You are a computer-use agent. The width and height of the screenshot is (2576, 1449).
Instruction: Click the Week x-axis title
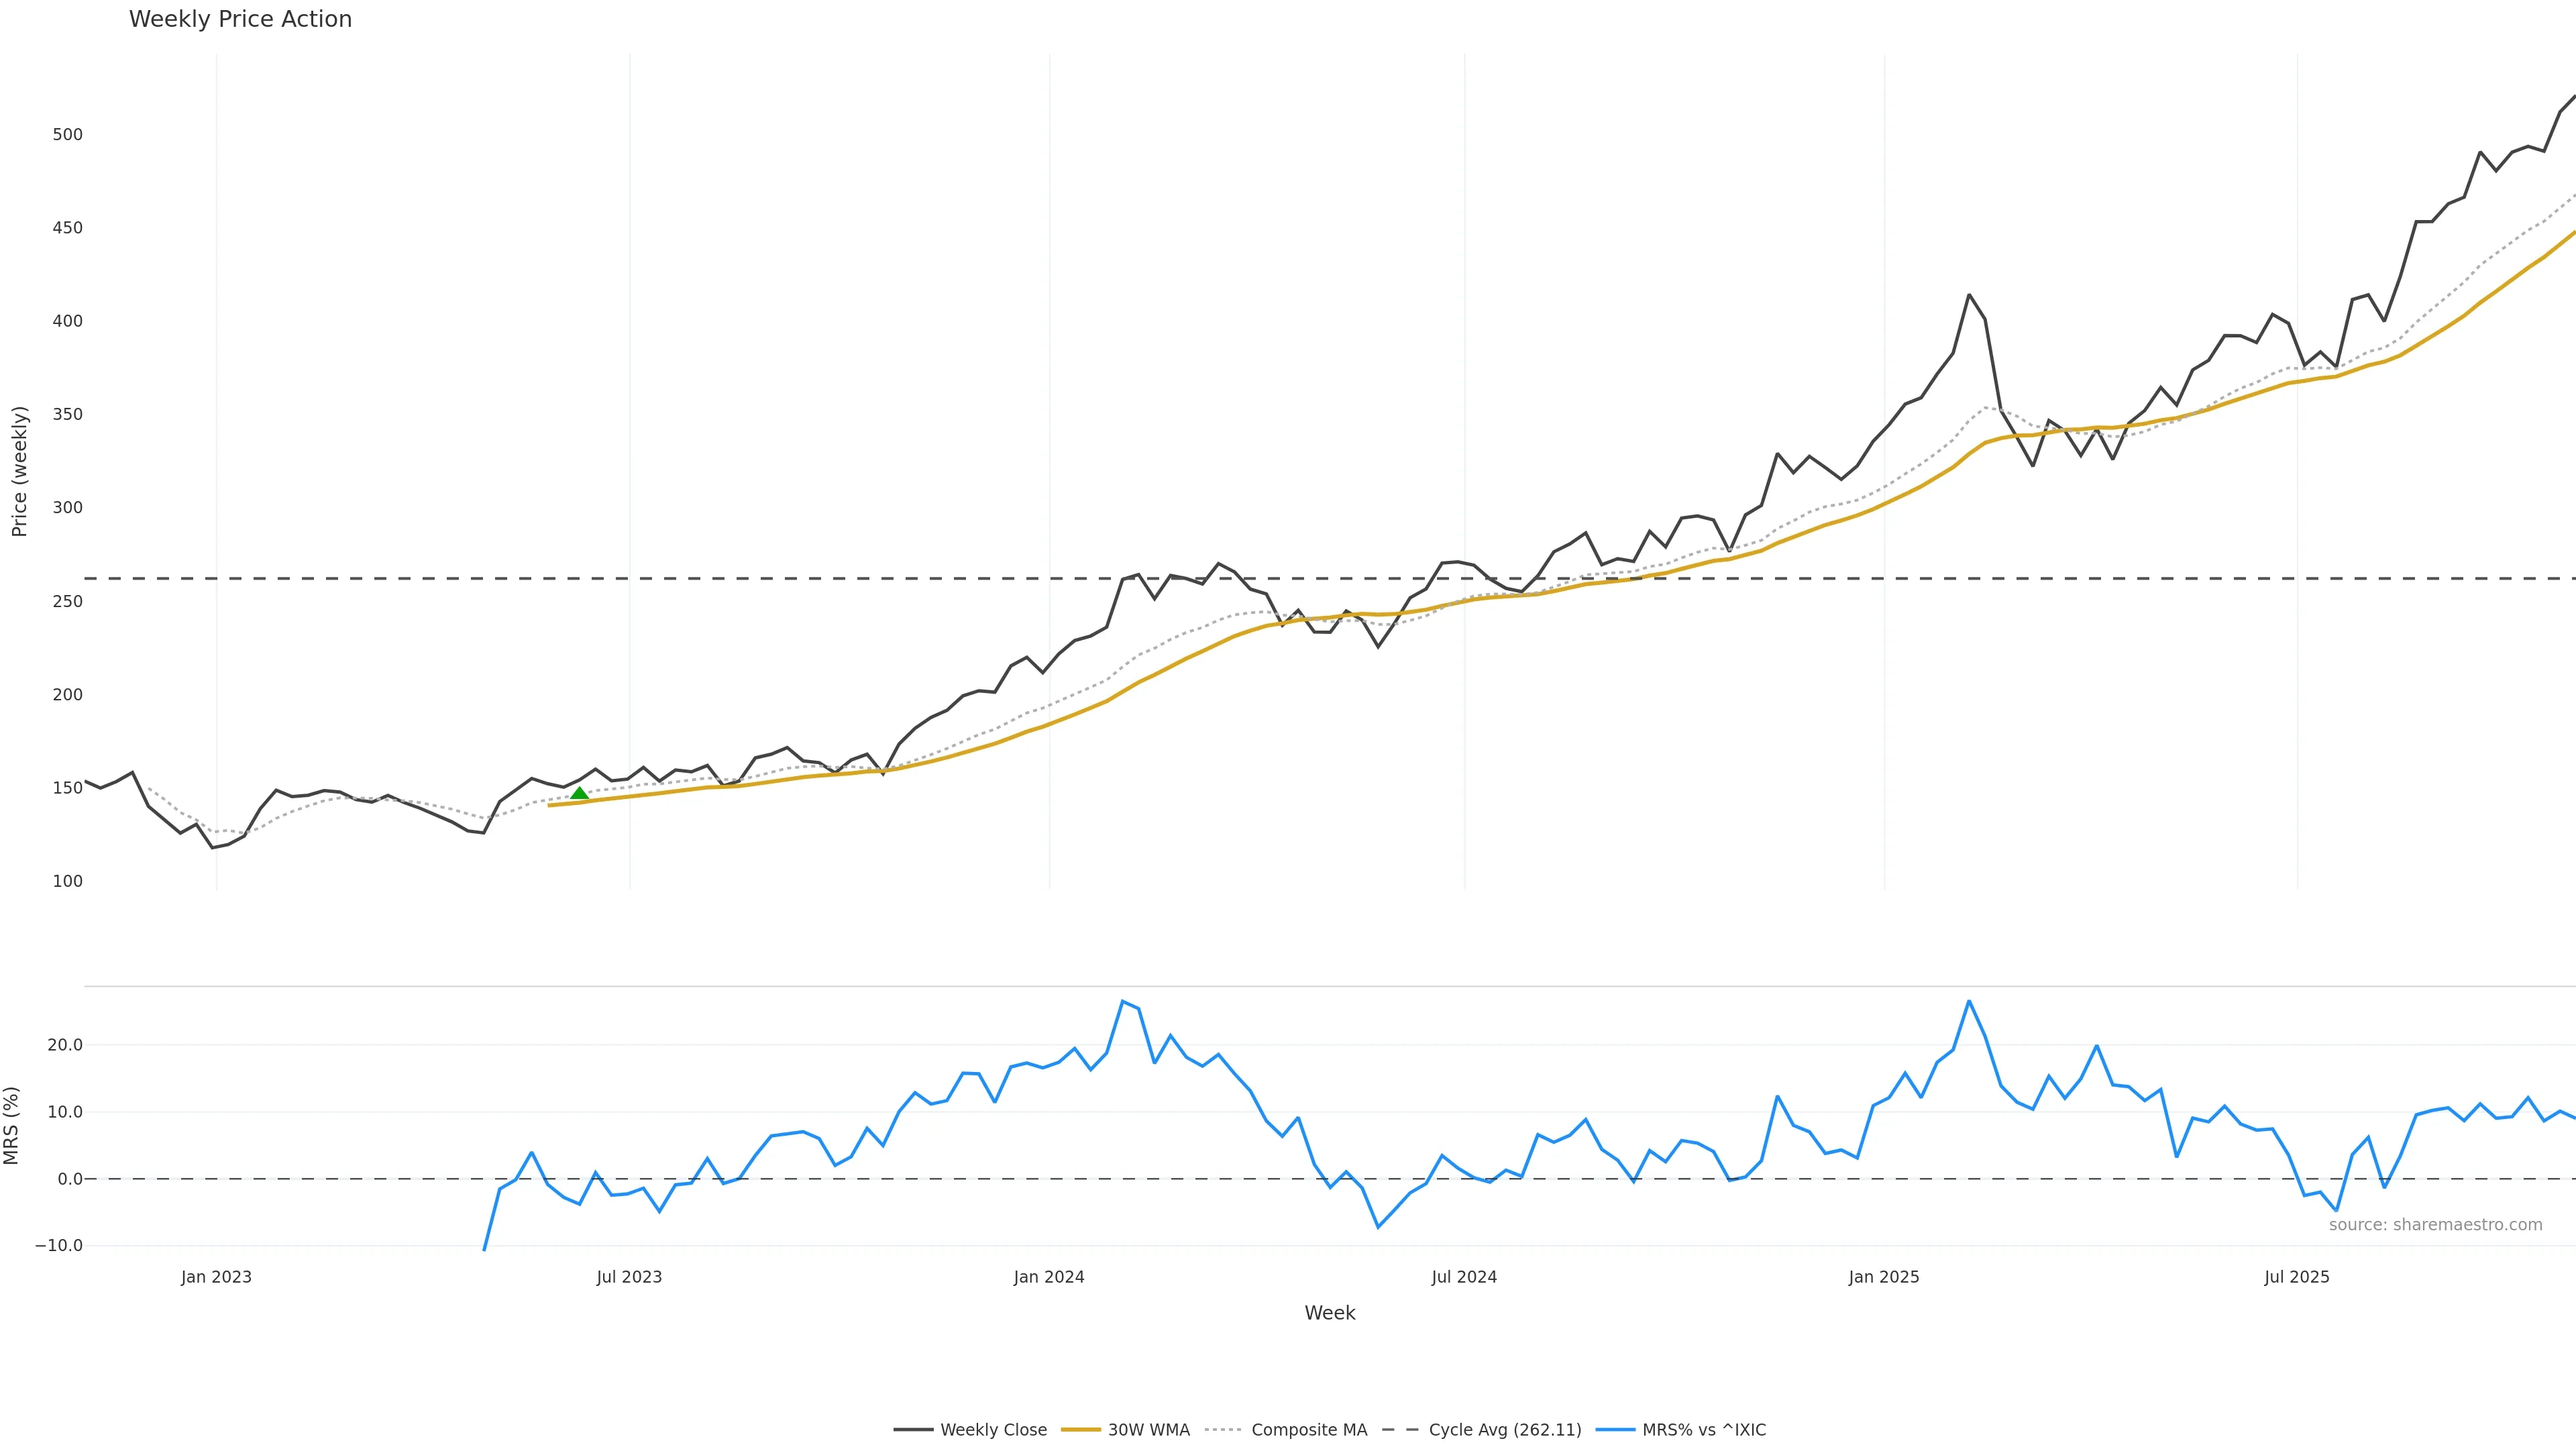(x=1329, y=1313)
